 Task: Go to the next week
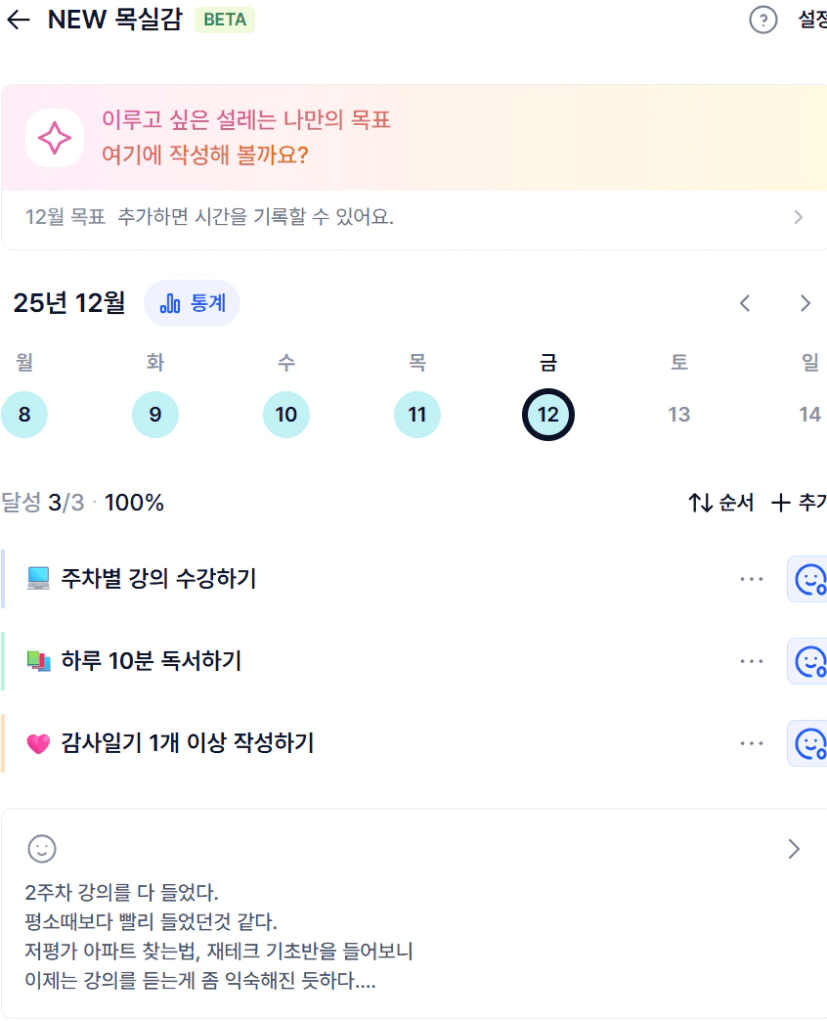[x=805, y=304]
